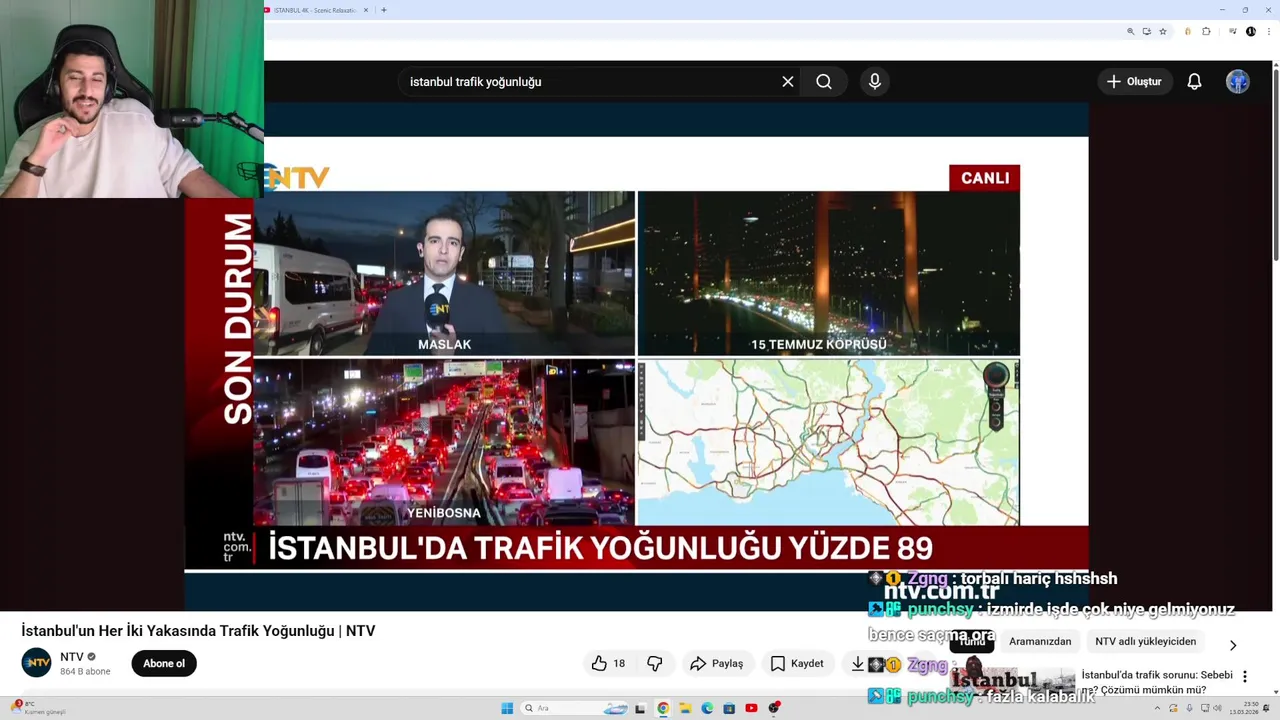The image size is (1280, 720).
Task: Select the Tümü filter chip
Action: (973, 641)
